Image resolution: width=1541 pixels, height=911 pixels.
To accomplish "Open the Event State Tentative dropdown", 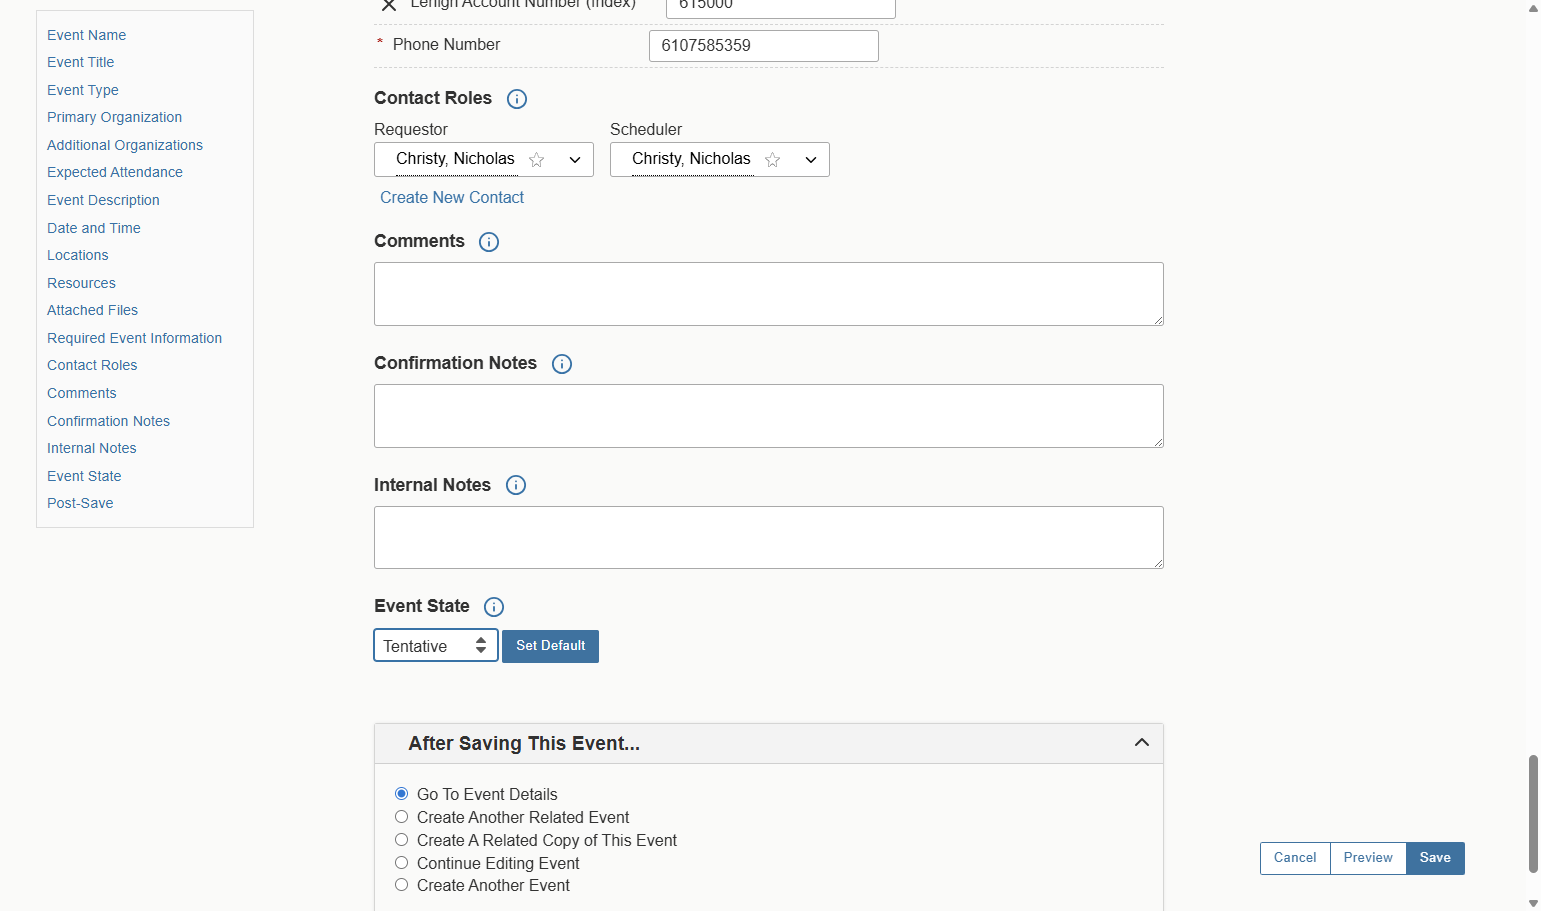I will coord(436,646).
